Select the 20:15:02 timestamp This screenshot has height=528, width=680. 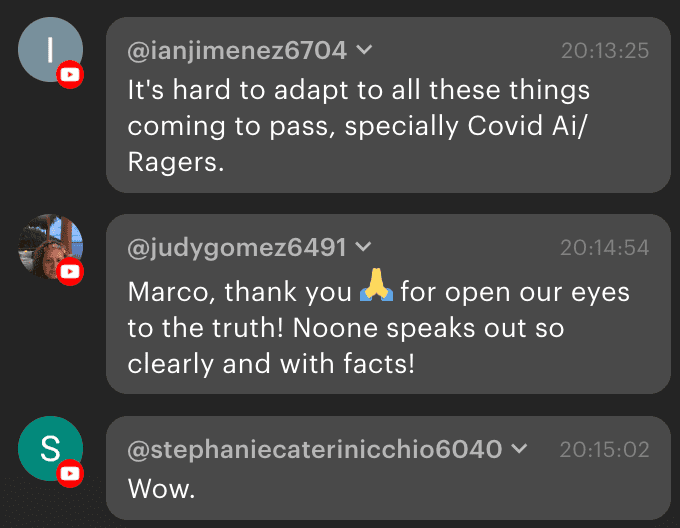[604, 450]
